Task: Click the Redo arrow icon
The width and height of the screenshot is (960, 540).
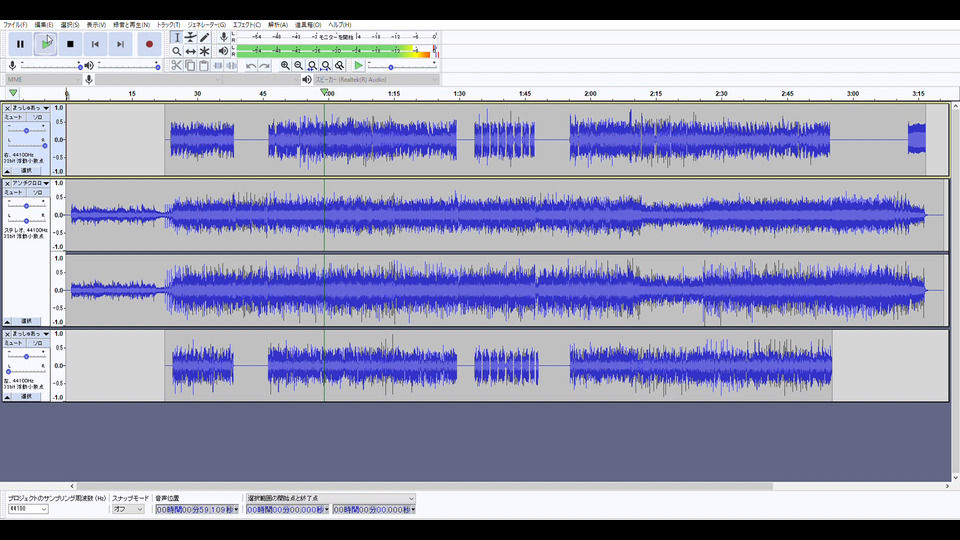Action: (x=264, y=66)
